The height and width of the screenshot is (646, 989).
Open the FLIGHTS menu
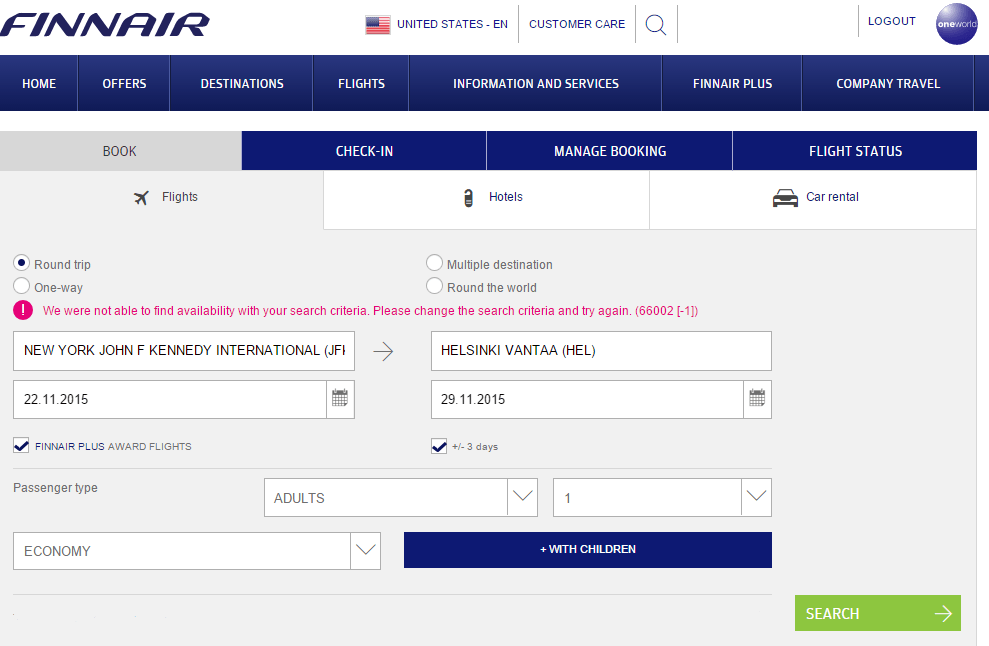click(x=361, y=84)
